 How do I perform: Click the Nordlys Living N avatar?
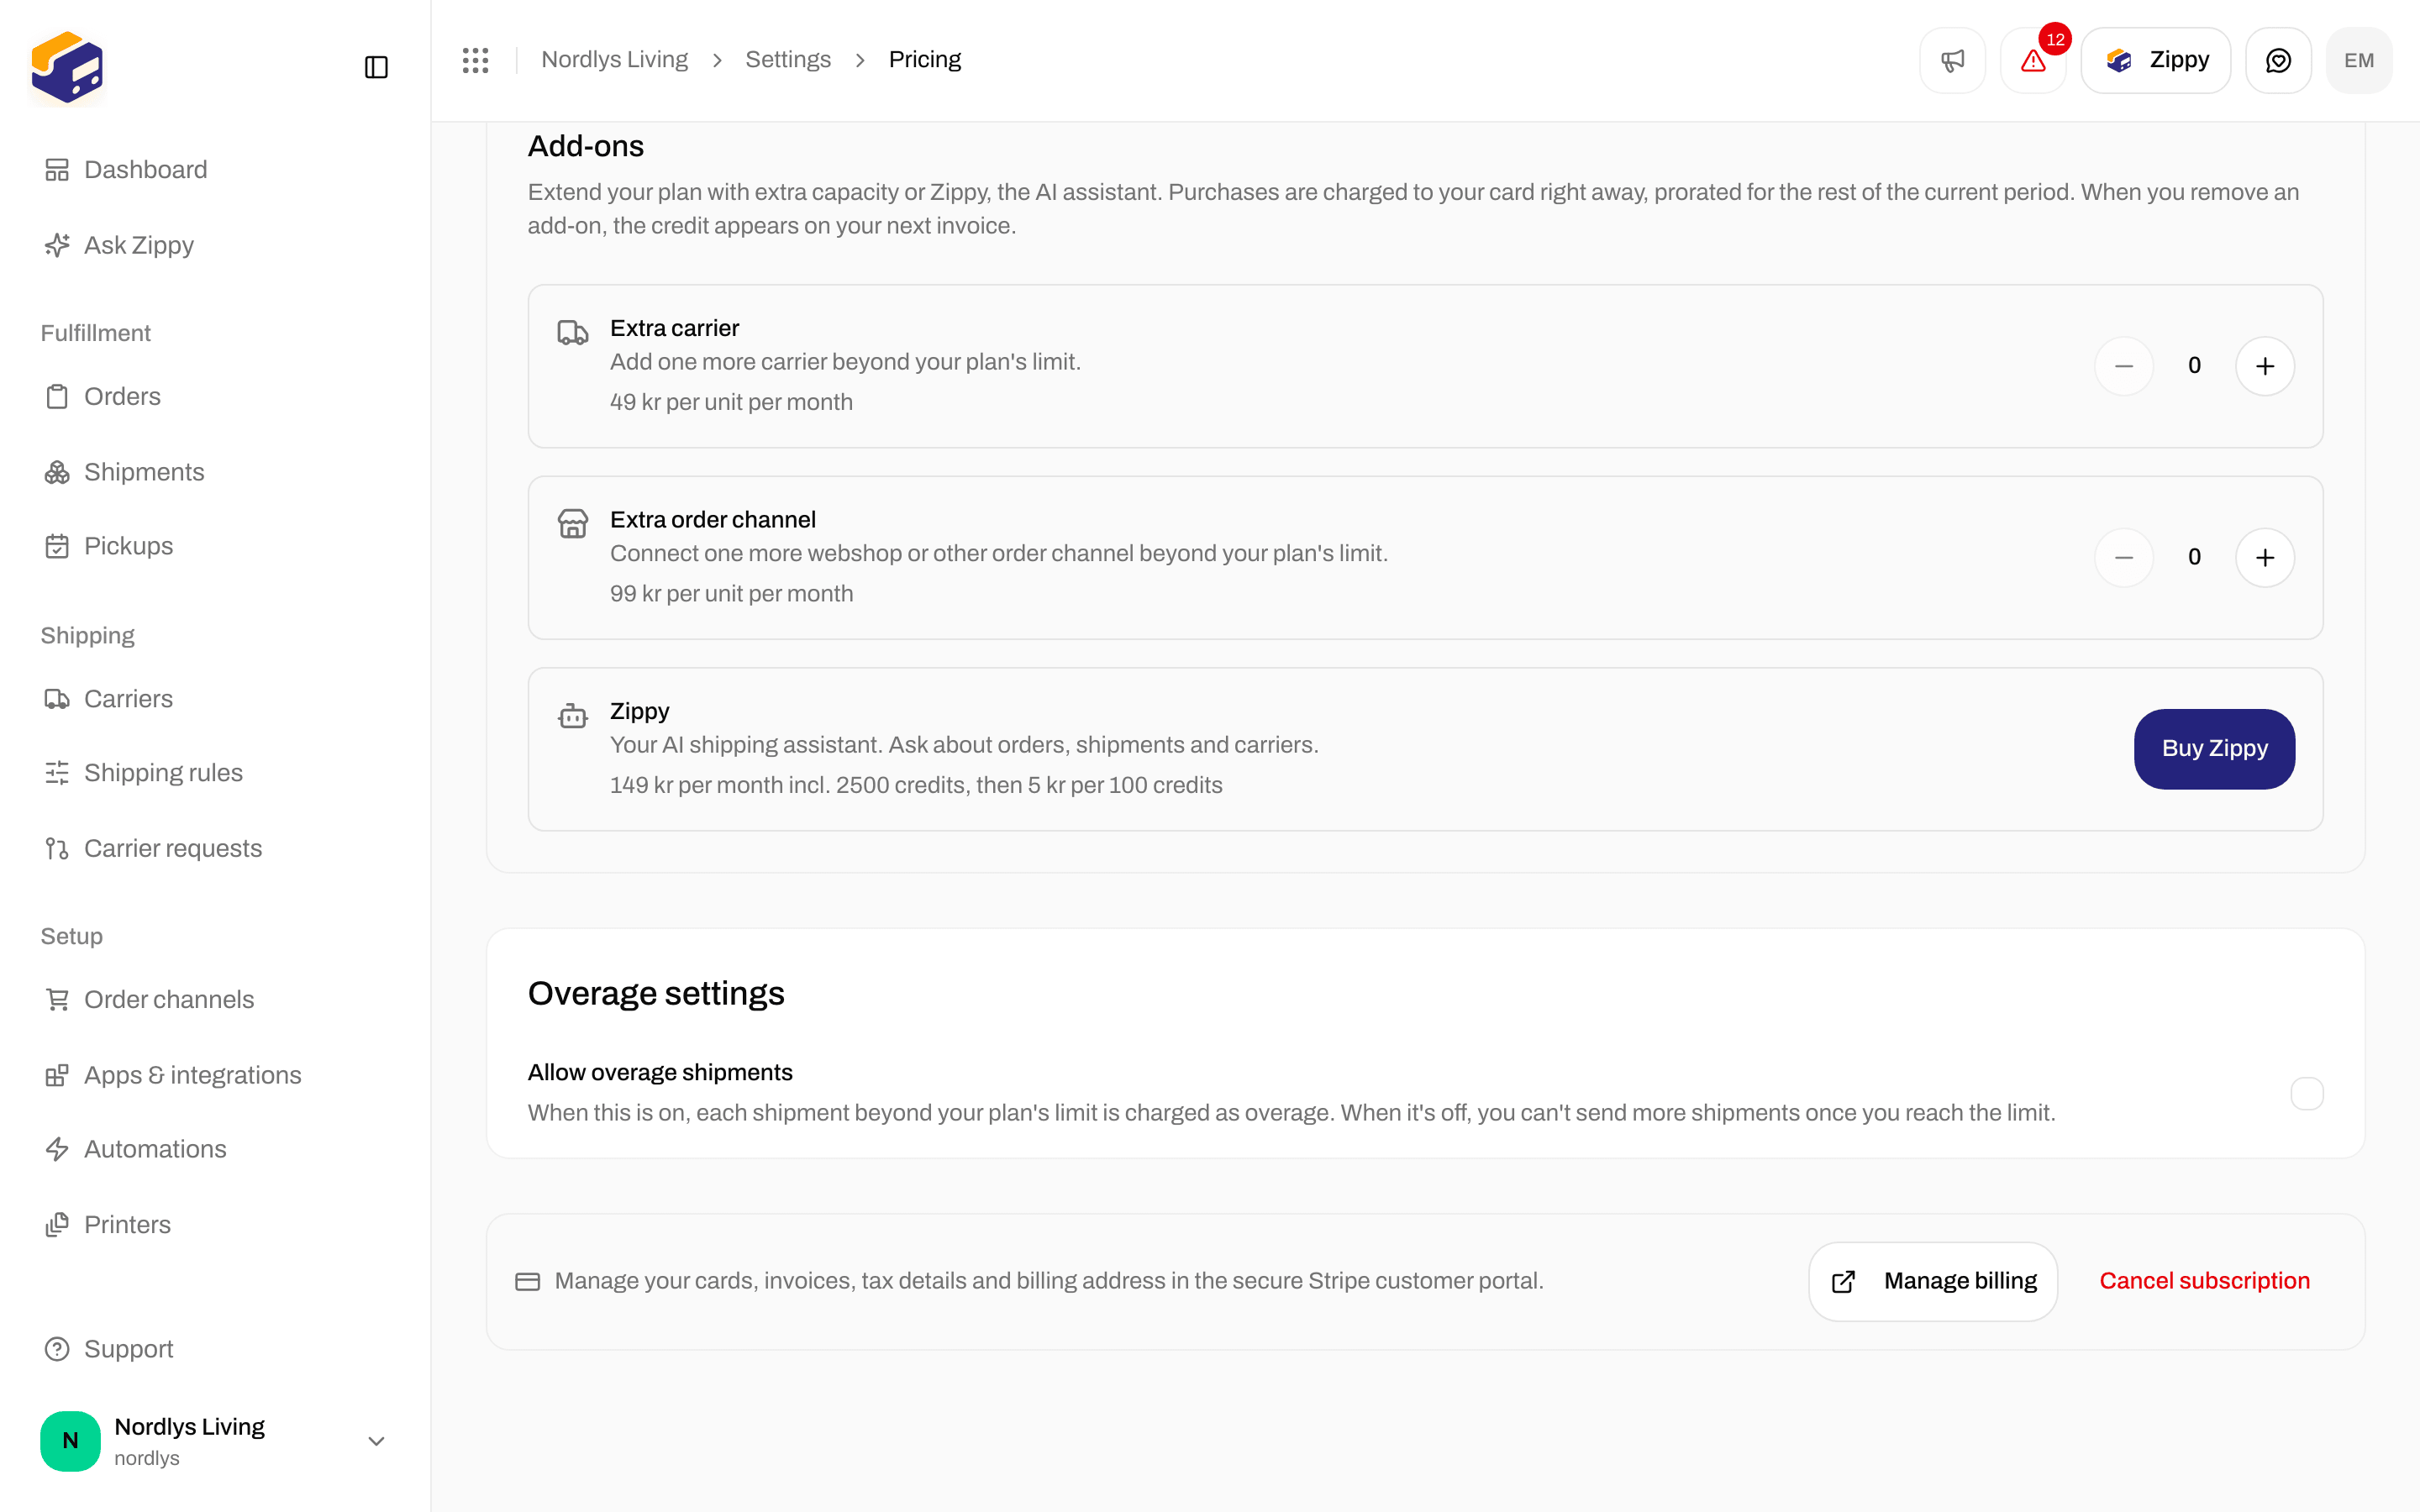coord(70,1441)
